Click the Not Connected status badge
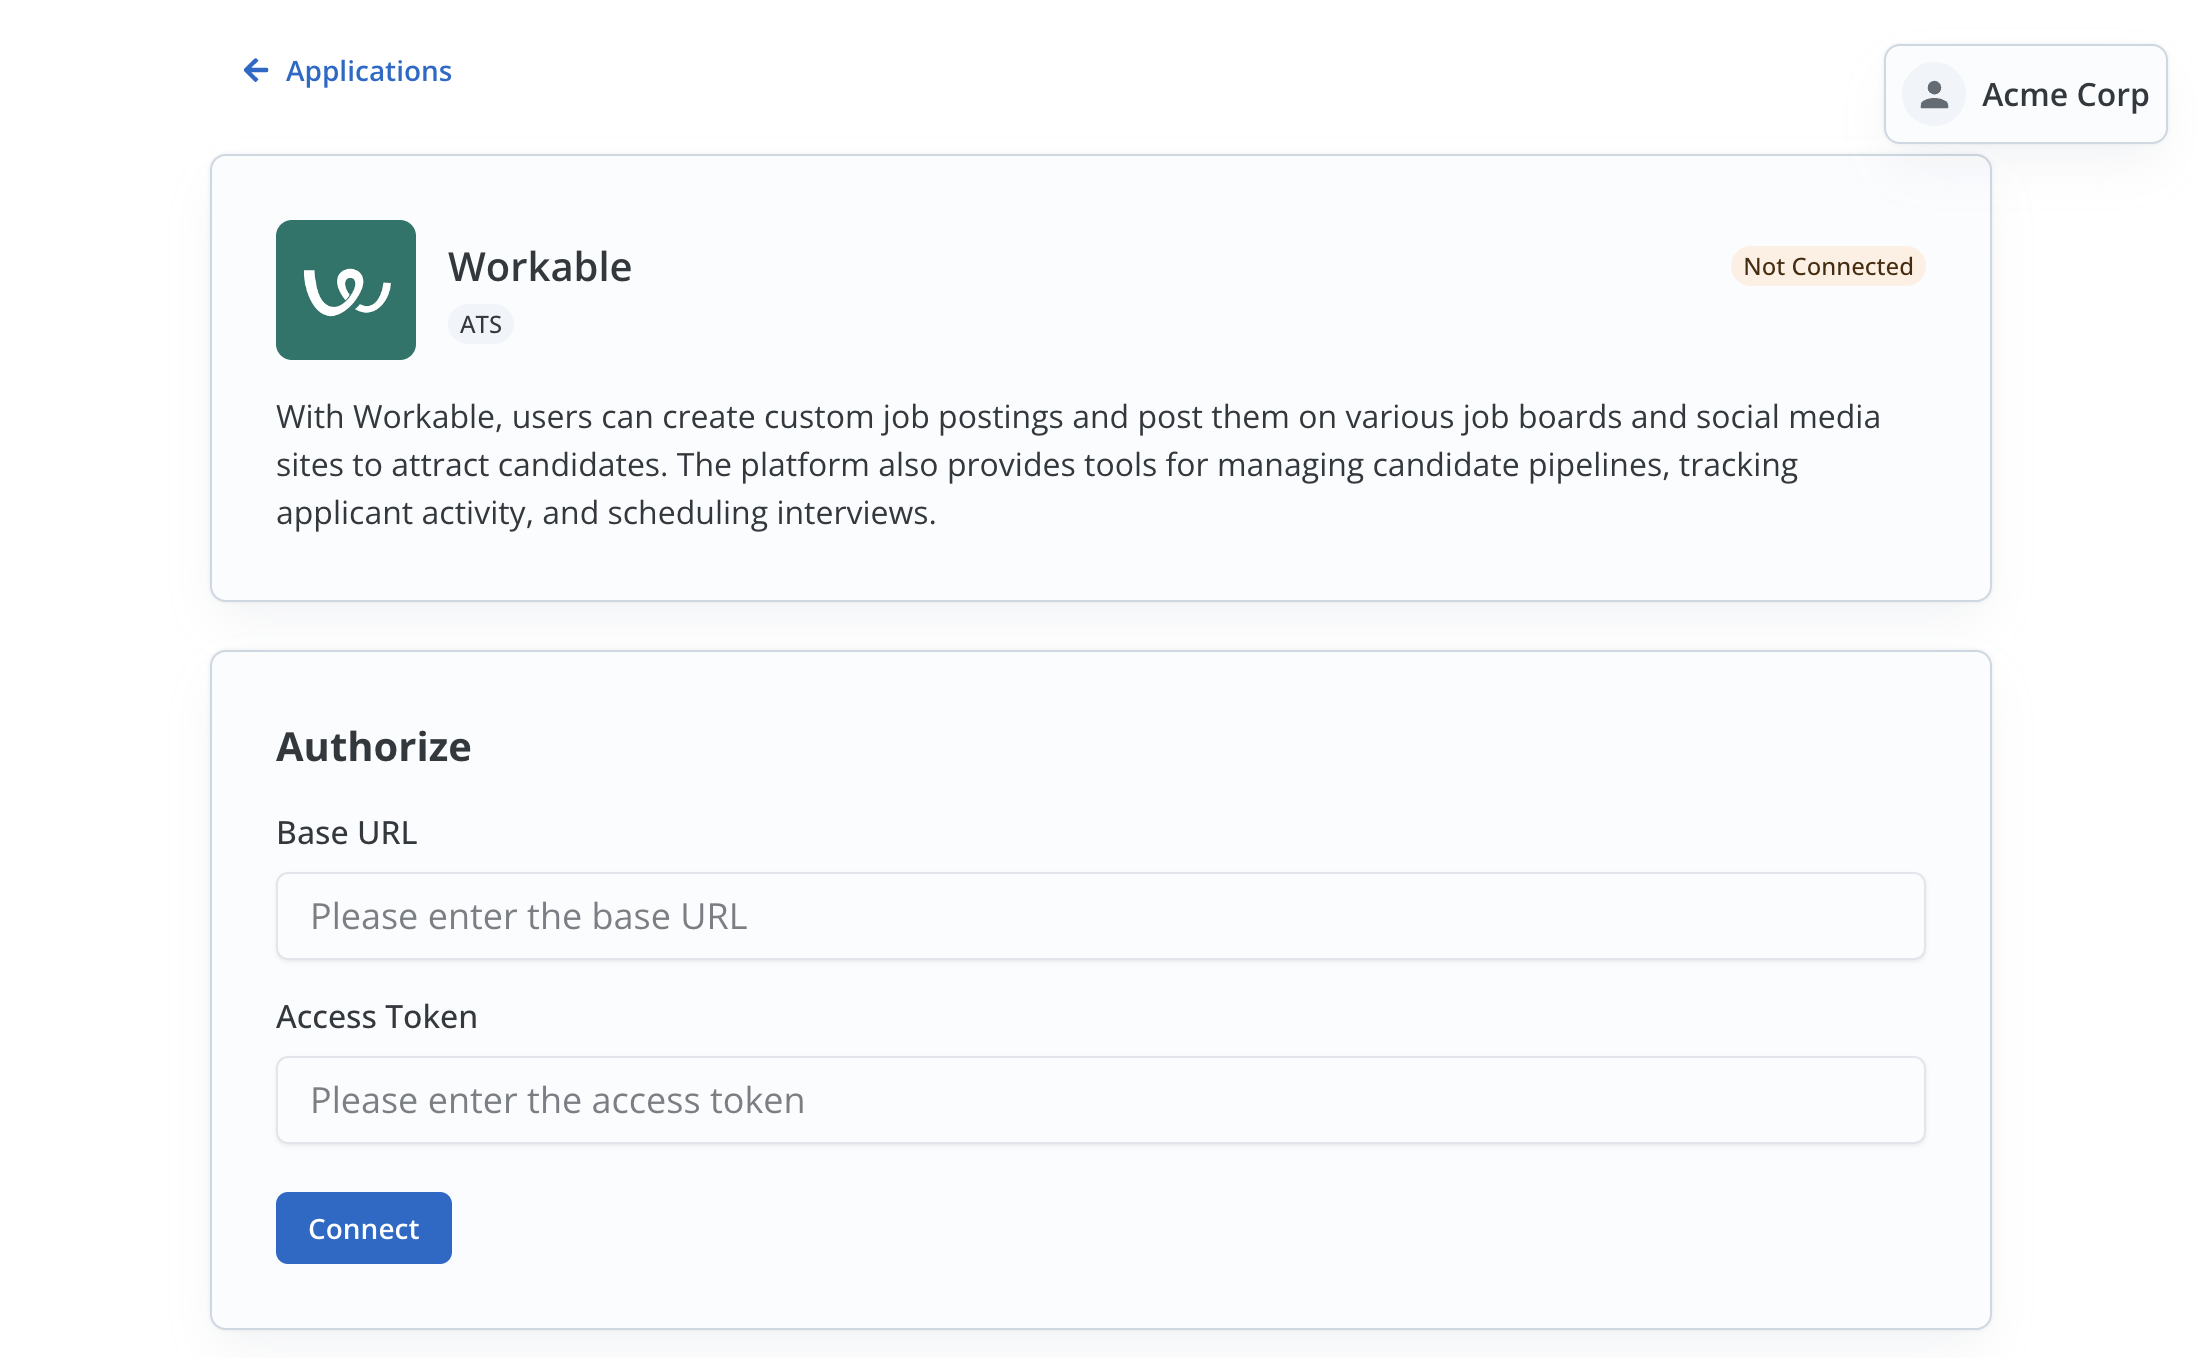 1827,266
